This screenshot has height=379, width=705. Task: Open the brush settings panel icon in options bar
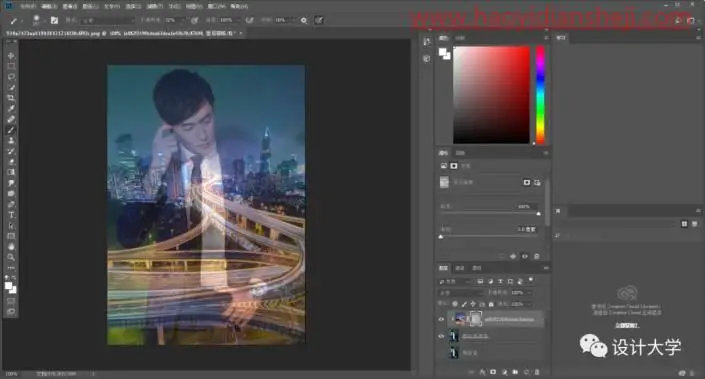point(54,20)
